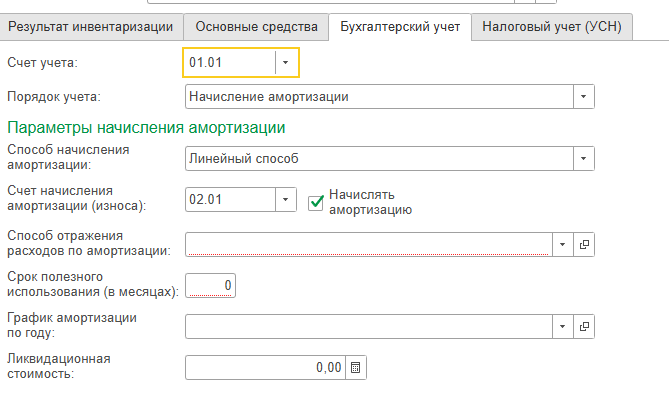The image size is (669, 408).
Task: Open dropdown arrow next to account 02.01
Action: click(x=286, y=200)
